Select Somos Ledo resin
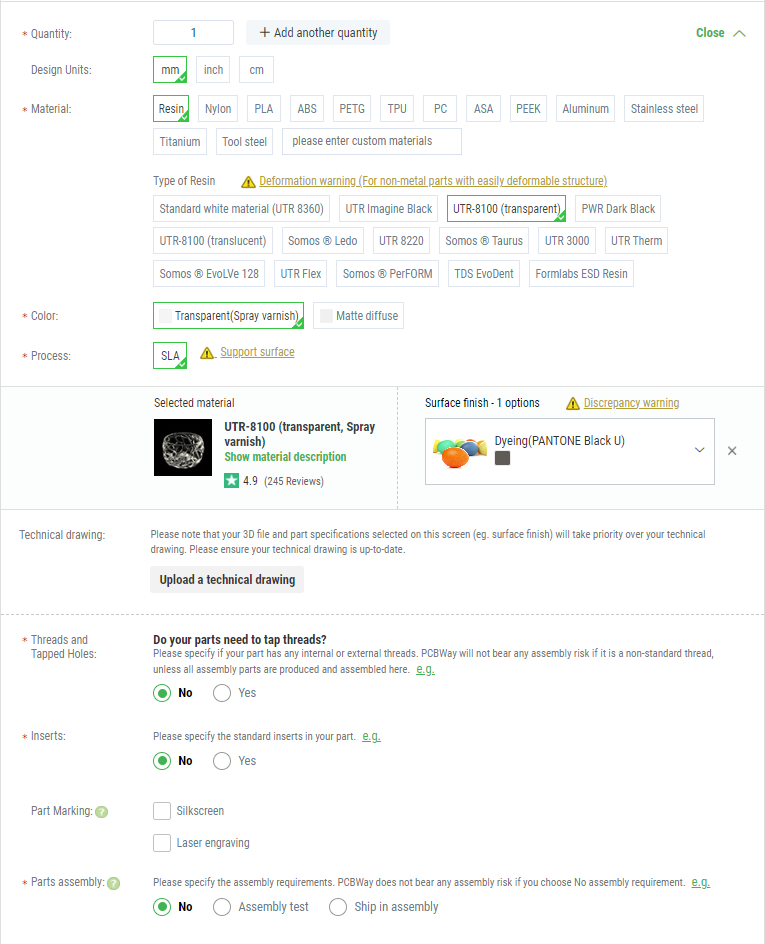 coord(323,241)
